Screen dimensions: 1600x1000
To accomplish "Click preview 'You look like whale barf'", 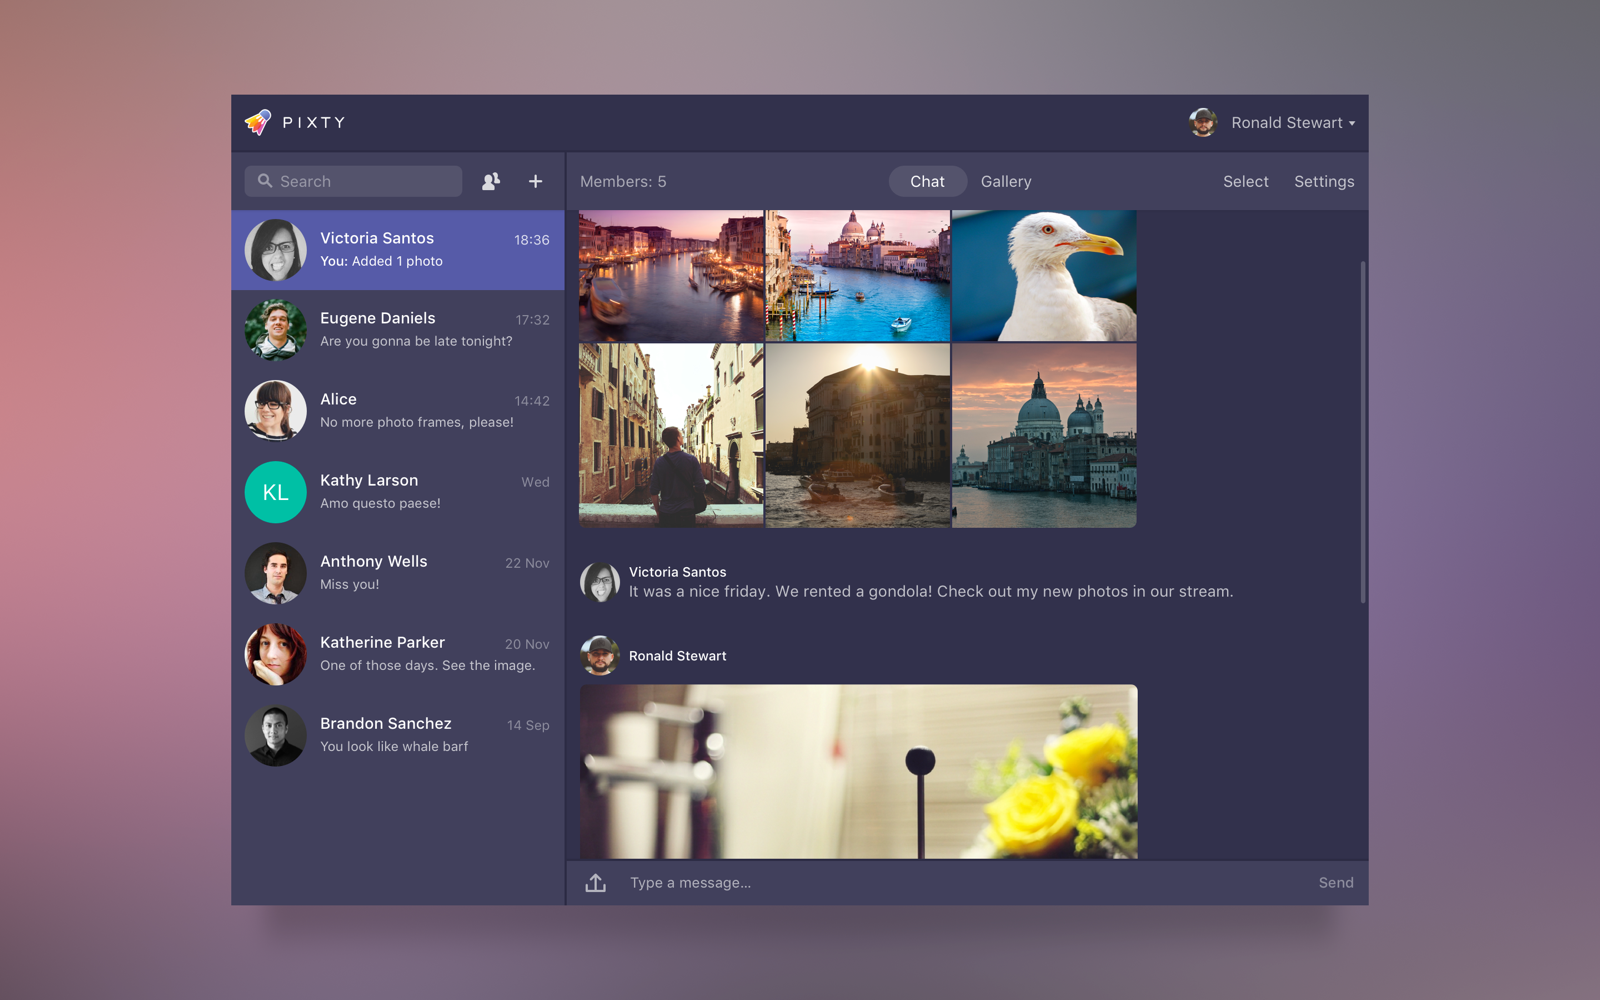I will pyautogui.click(x=394, y=746).
